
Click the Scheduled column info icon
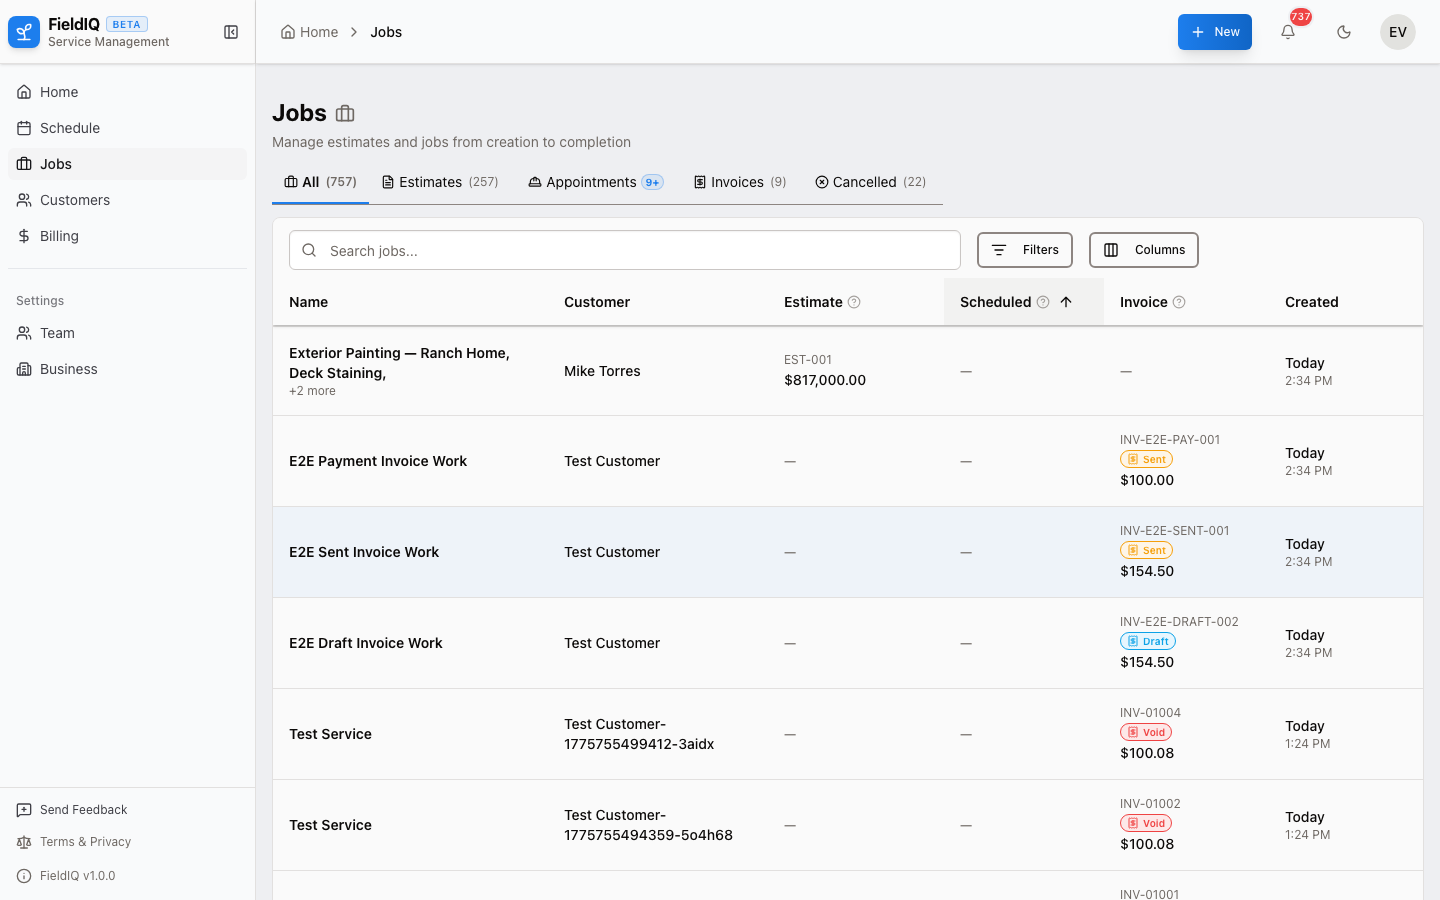[x=1043, y=302]
